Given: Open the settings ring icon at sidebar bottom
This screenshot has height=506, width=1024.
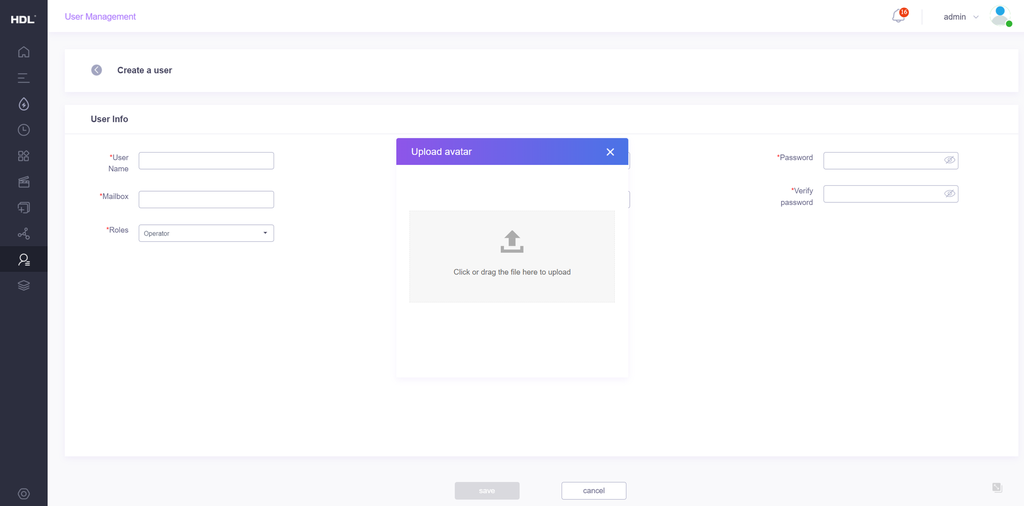Looking at the screenshot, I should click(x=24, y=494).
